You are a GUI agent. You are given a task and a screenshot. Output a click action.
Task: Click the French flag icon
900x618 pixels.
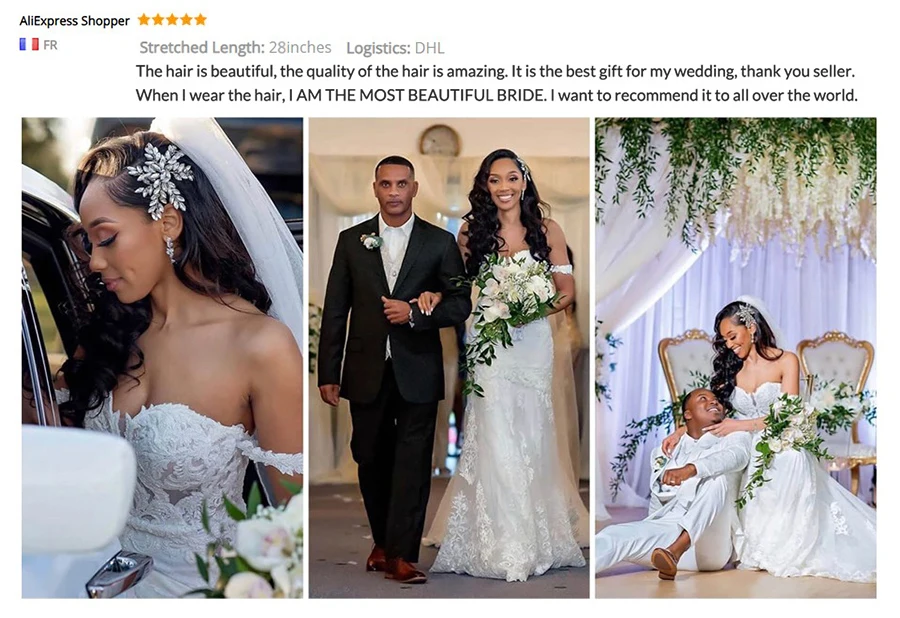29,45
